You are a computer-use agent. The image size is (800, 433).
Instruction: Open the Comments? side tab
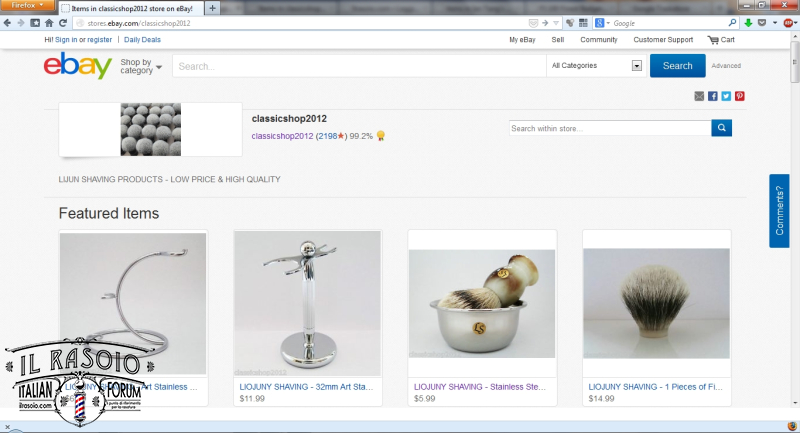tap(779, 211)
